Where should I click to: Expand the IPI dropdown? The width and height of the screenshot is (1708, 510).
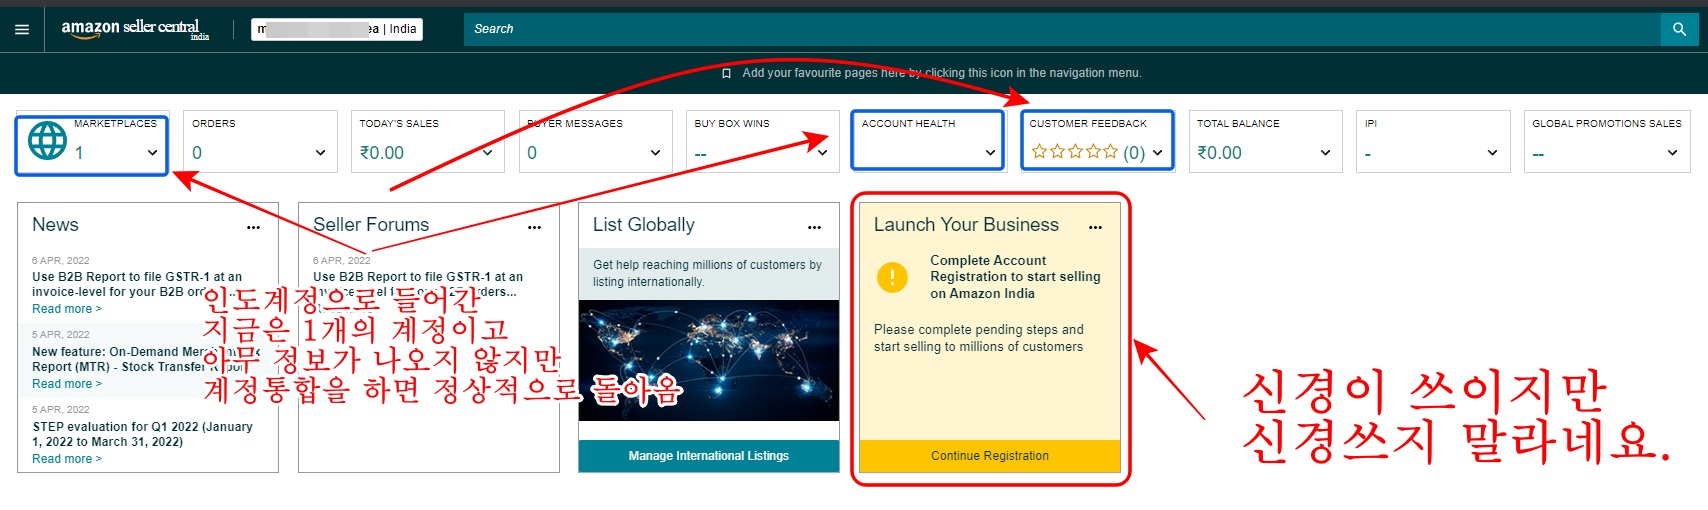pos(1492,153)
